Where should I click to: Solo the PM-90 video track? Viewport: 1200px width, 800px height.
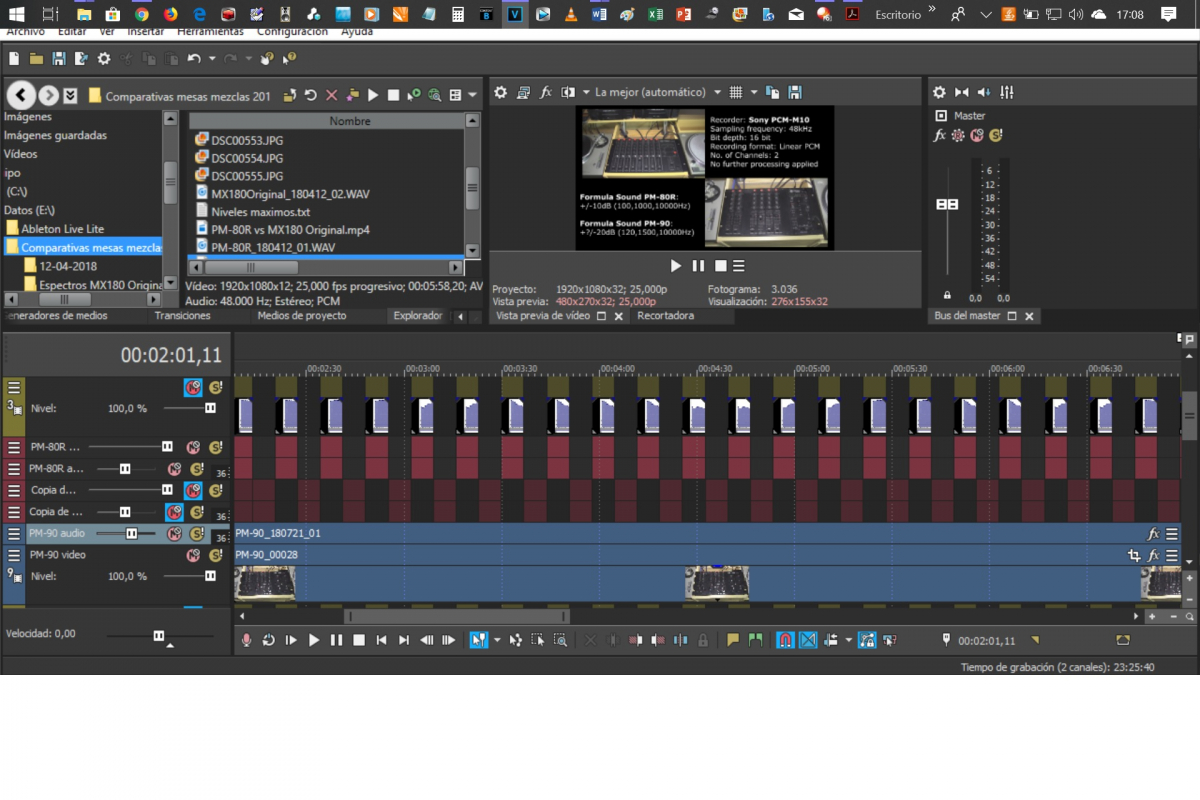(x=214, y=555)
